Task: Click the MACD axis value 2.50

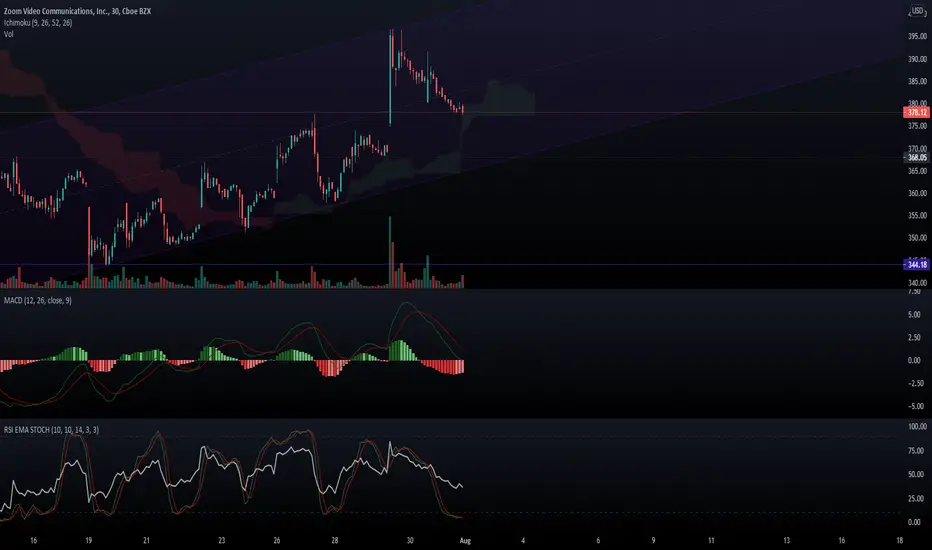Action: [x=914, y=337]
